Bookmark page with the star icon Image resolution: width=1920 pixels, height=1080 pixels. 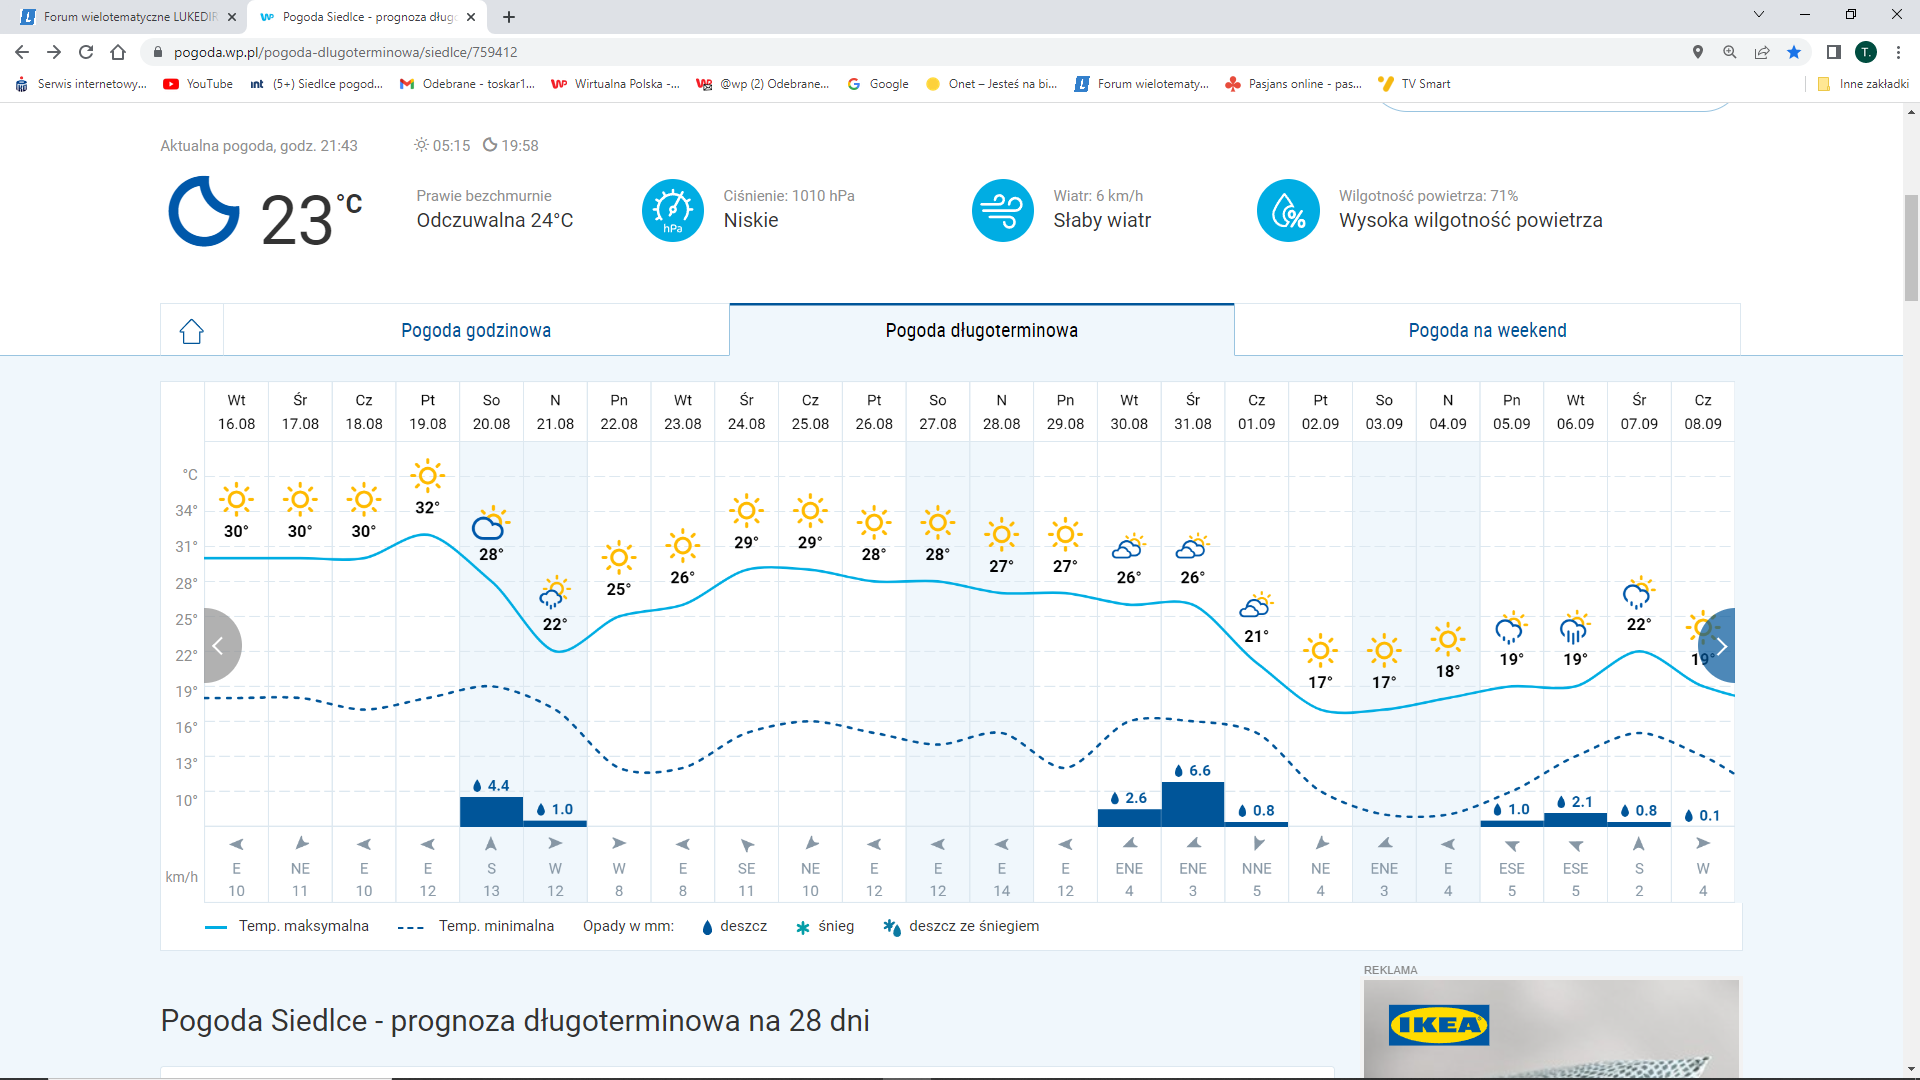(1794, 52)
